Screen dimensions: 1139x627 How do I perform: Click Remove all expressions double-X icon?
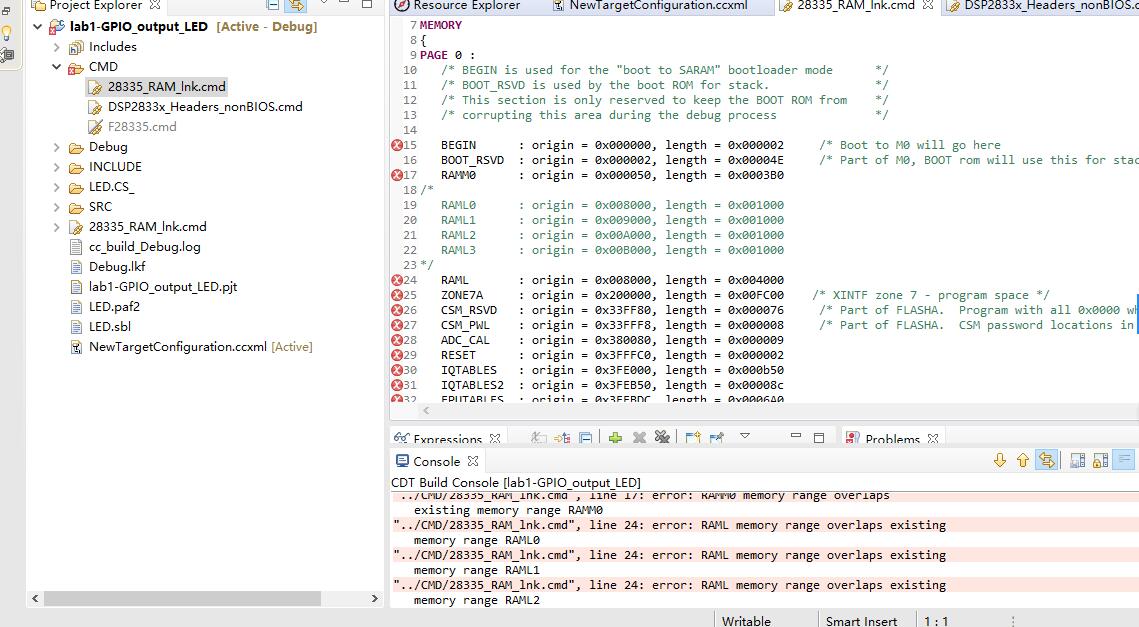point(662,437)
